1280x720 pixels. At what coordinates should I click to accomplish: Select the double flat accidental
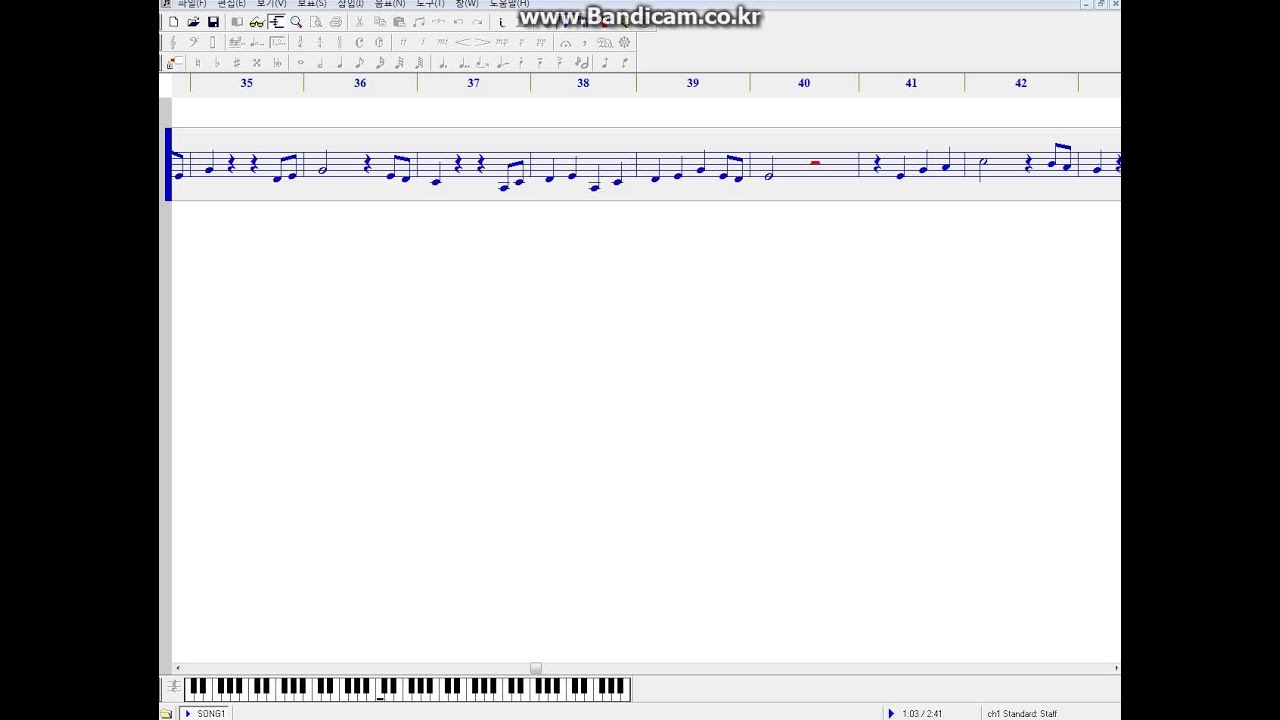[277, 62]
